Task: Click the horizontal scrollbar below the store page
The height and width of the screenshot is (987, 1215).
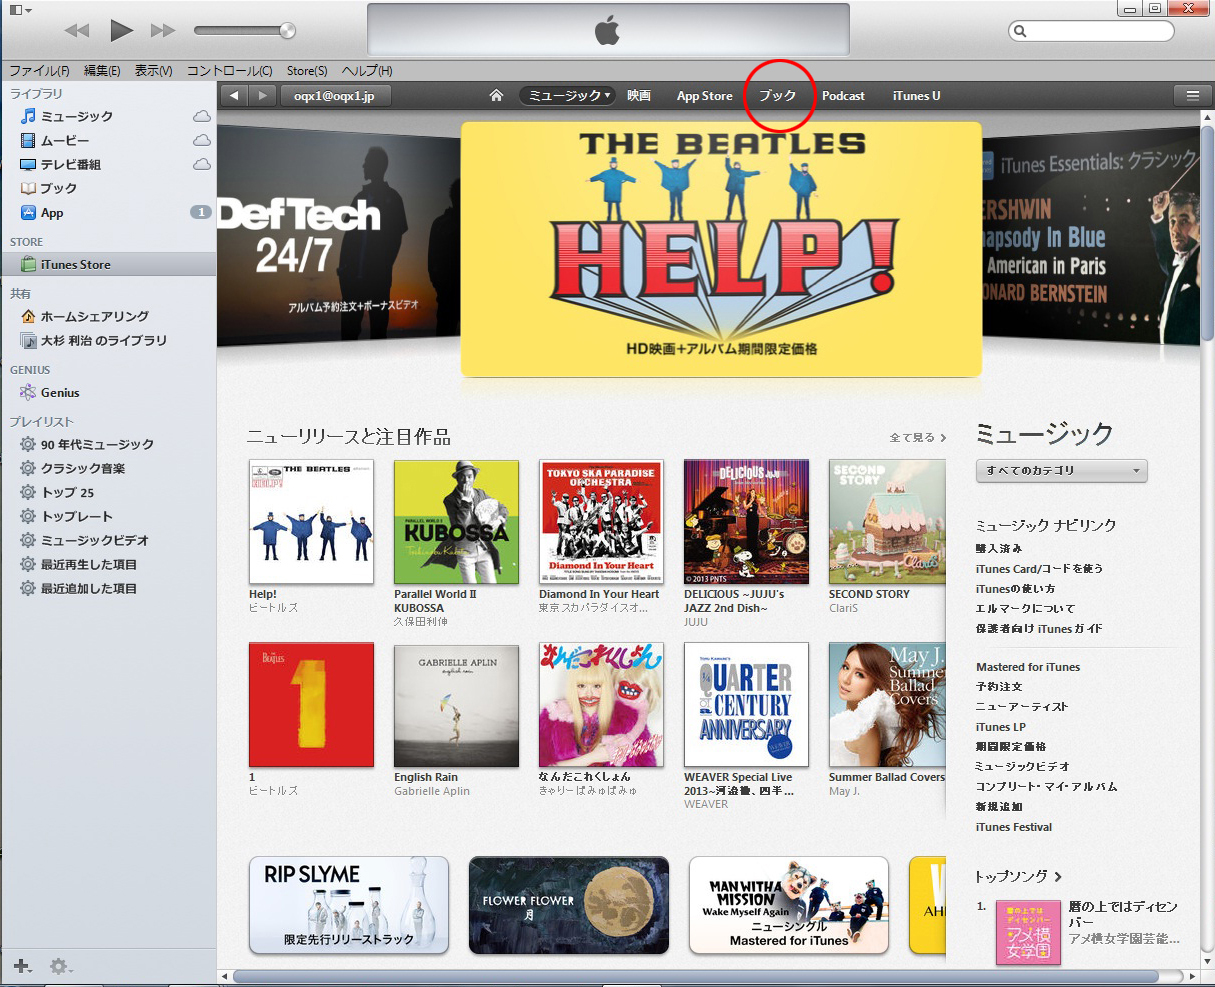Action: pyautogui.click(x=696, y=976)
